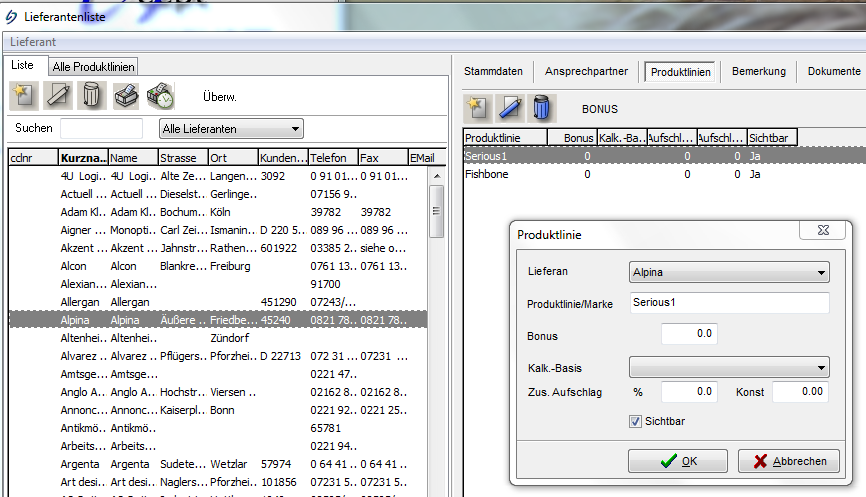Open the Alle Lieferanten filter dropdown

tap(231, 129)
